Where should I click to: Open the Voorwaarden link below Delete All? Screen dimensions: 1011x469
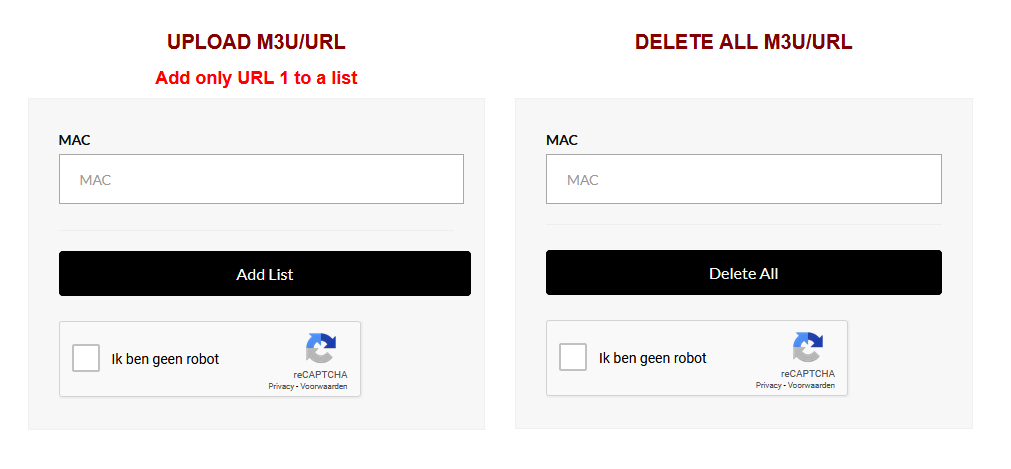pyautogui.click(x=811, y=385)
